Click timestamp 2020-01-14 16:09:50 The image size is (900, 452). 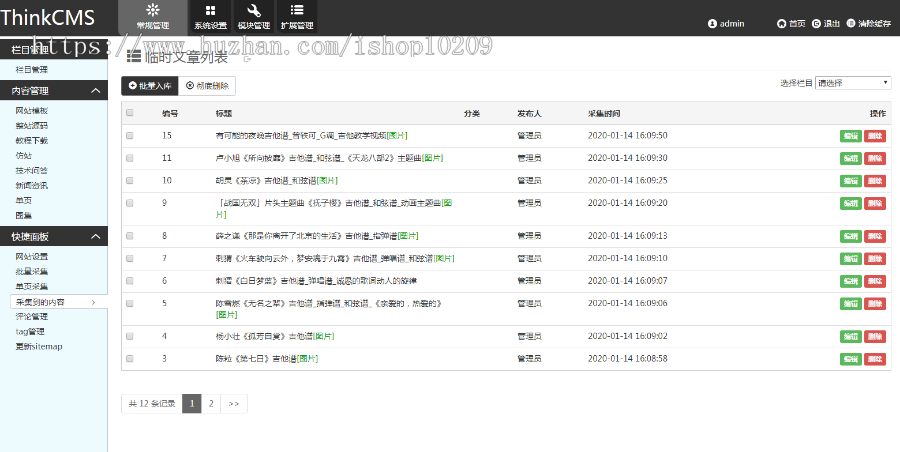coord(627,136)
